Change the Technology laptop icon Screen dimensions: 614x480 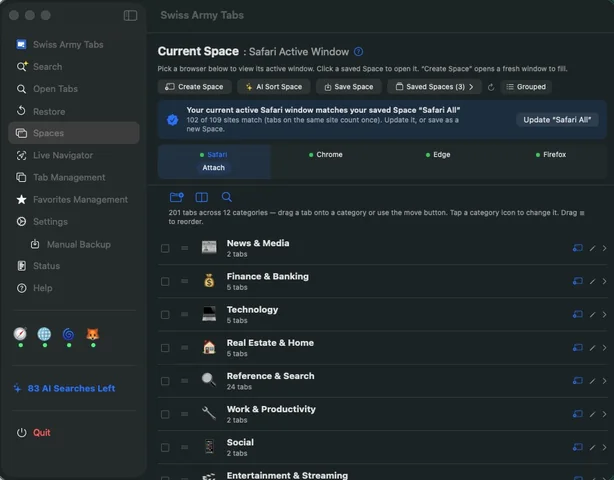[209, 314]
